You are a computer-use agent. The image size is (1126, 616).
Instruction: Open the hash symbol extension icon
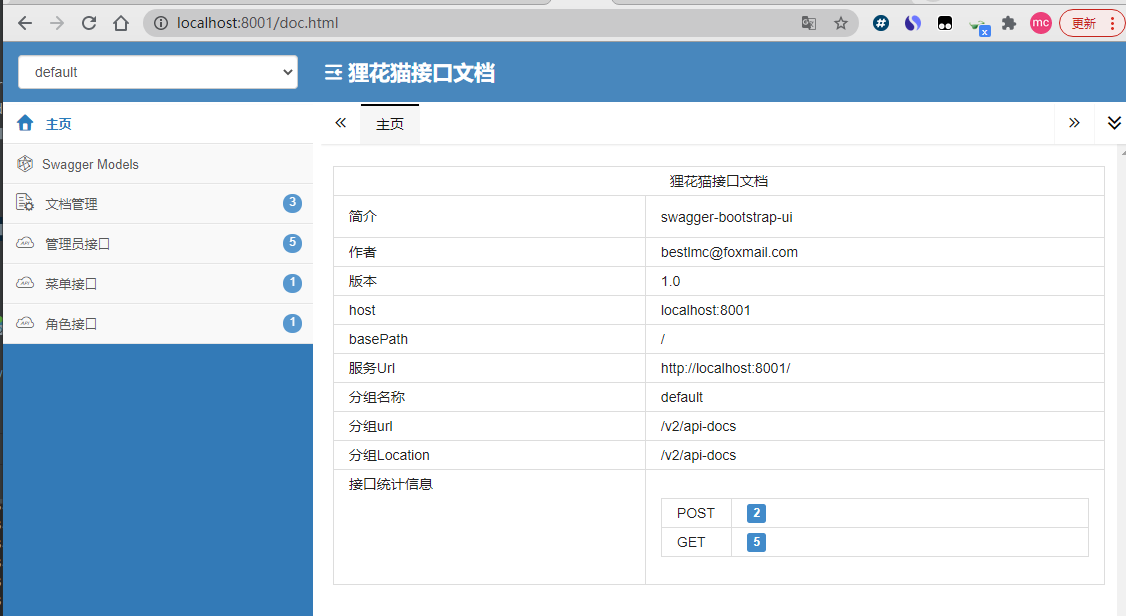(x=881, y=23)
